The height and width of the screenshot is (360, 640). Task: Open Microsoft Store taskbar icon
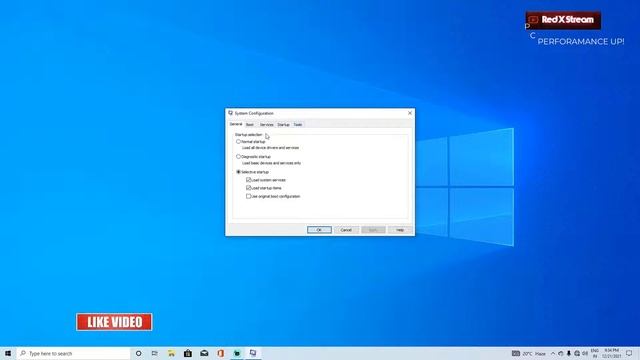[x=188, y=353]
